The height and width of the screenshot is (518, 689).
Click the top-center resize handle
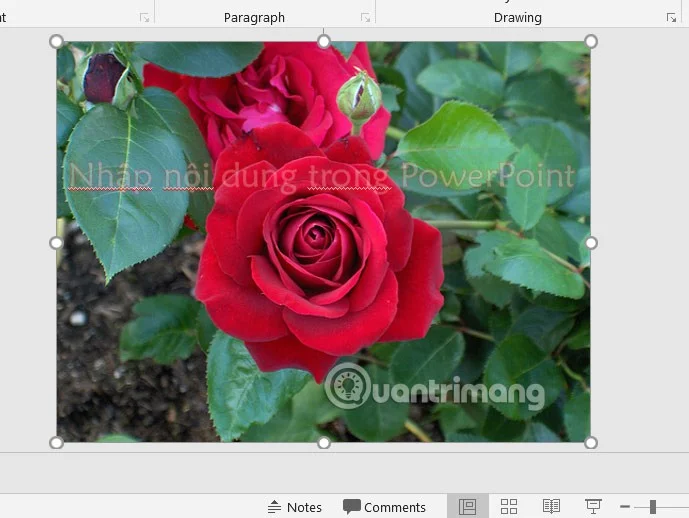(x=323, y=41)
